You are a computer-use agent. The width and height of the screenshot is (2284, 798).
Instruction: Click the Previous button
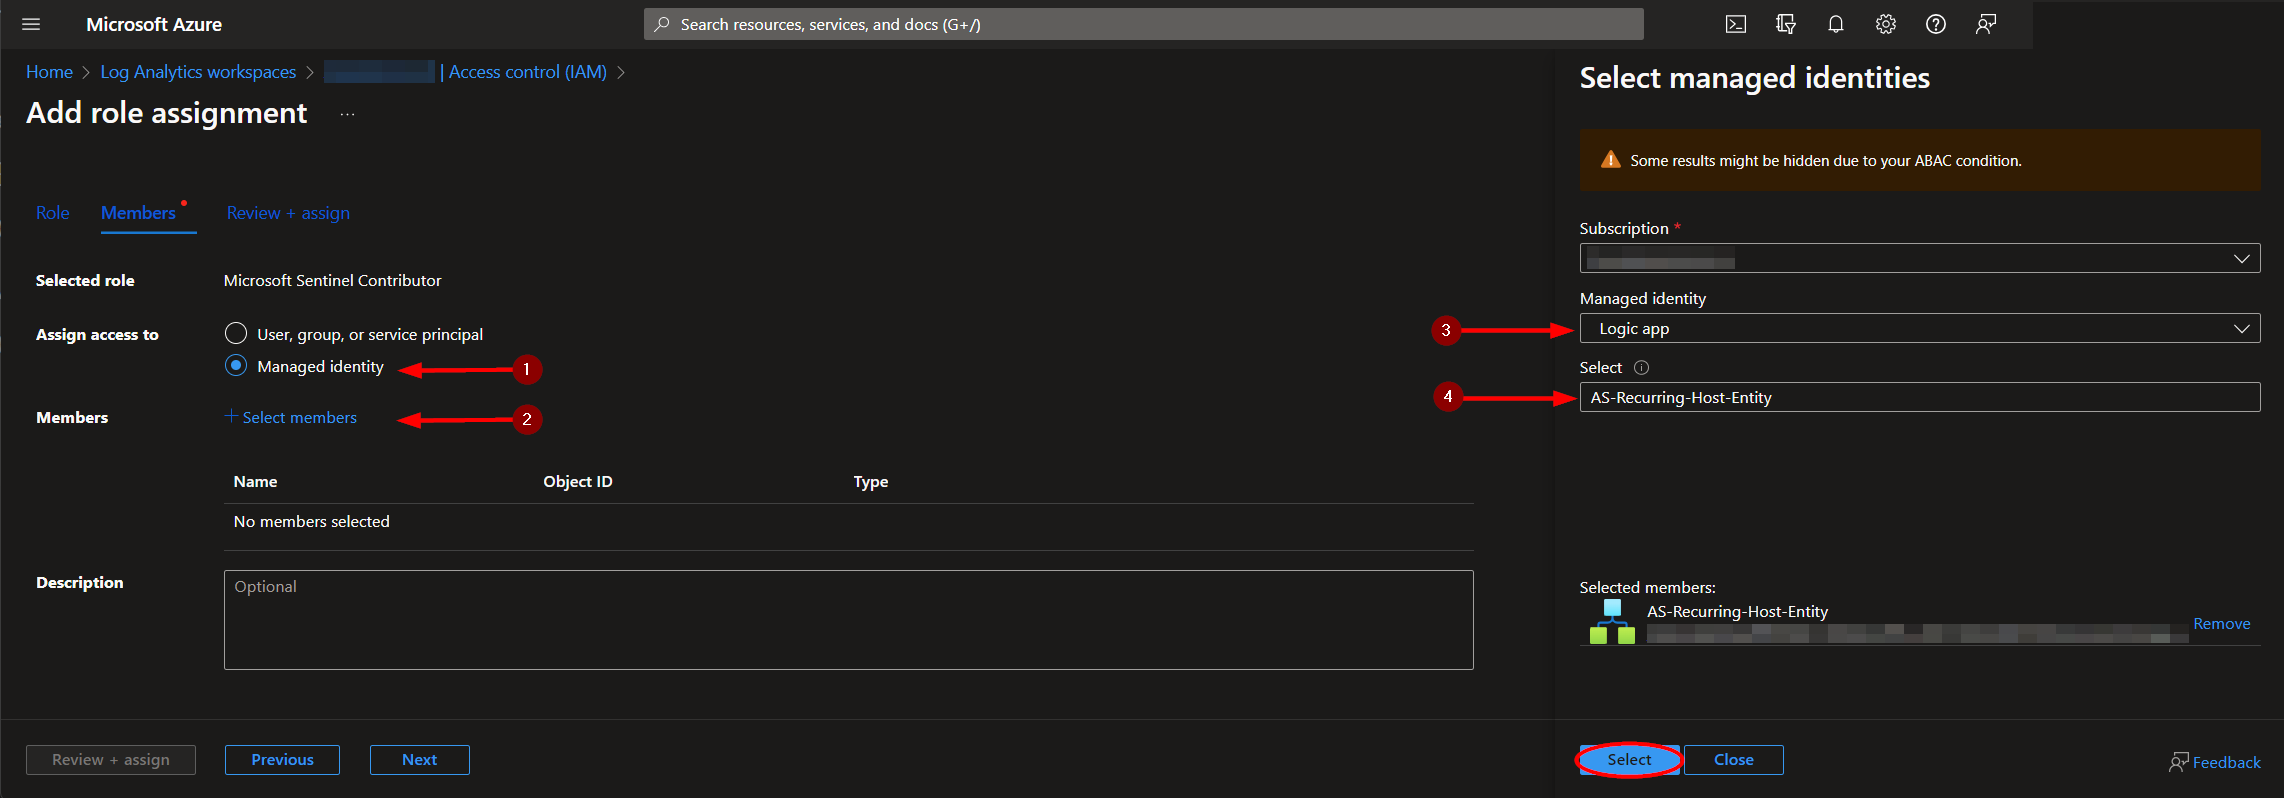click(282, 760)
